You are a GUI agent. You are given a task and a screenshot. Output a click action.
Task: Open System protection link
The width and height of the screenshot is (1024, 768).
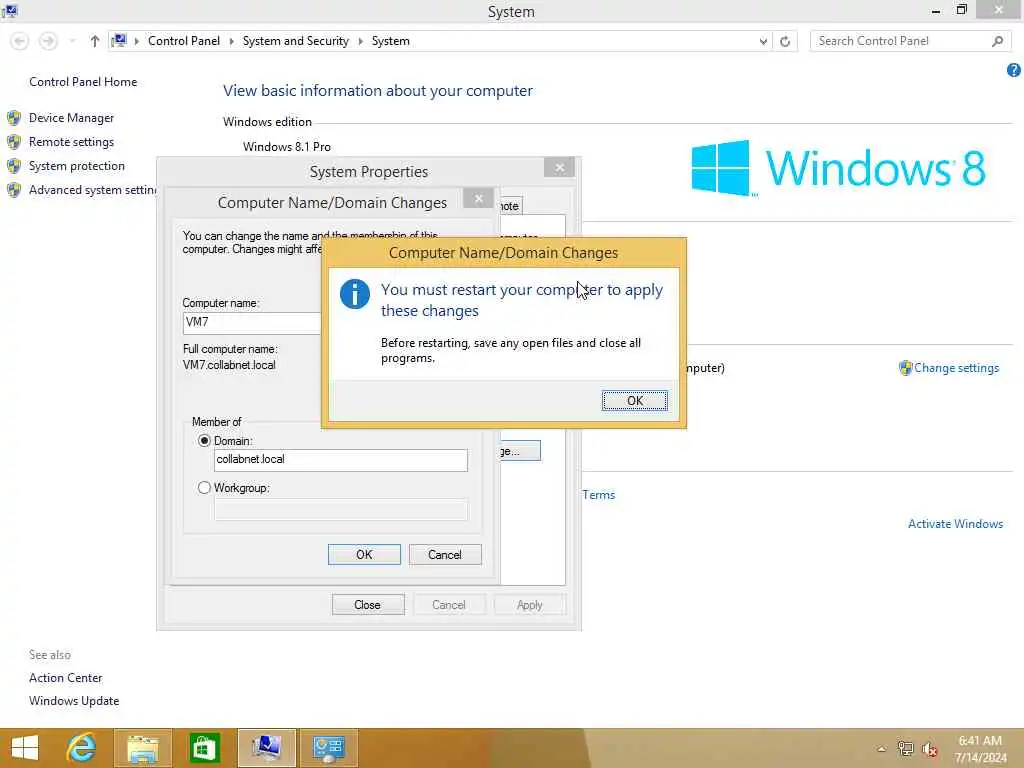(76, 166)
